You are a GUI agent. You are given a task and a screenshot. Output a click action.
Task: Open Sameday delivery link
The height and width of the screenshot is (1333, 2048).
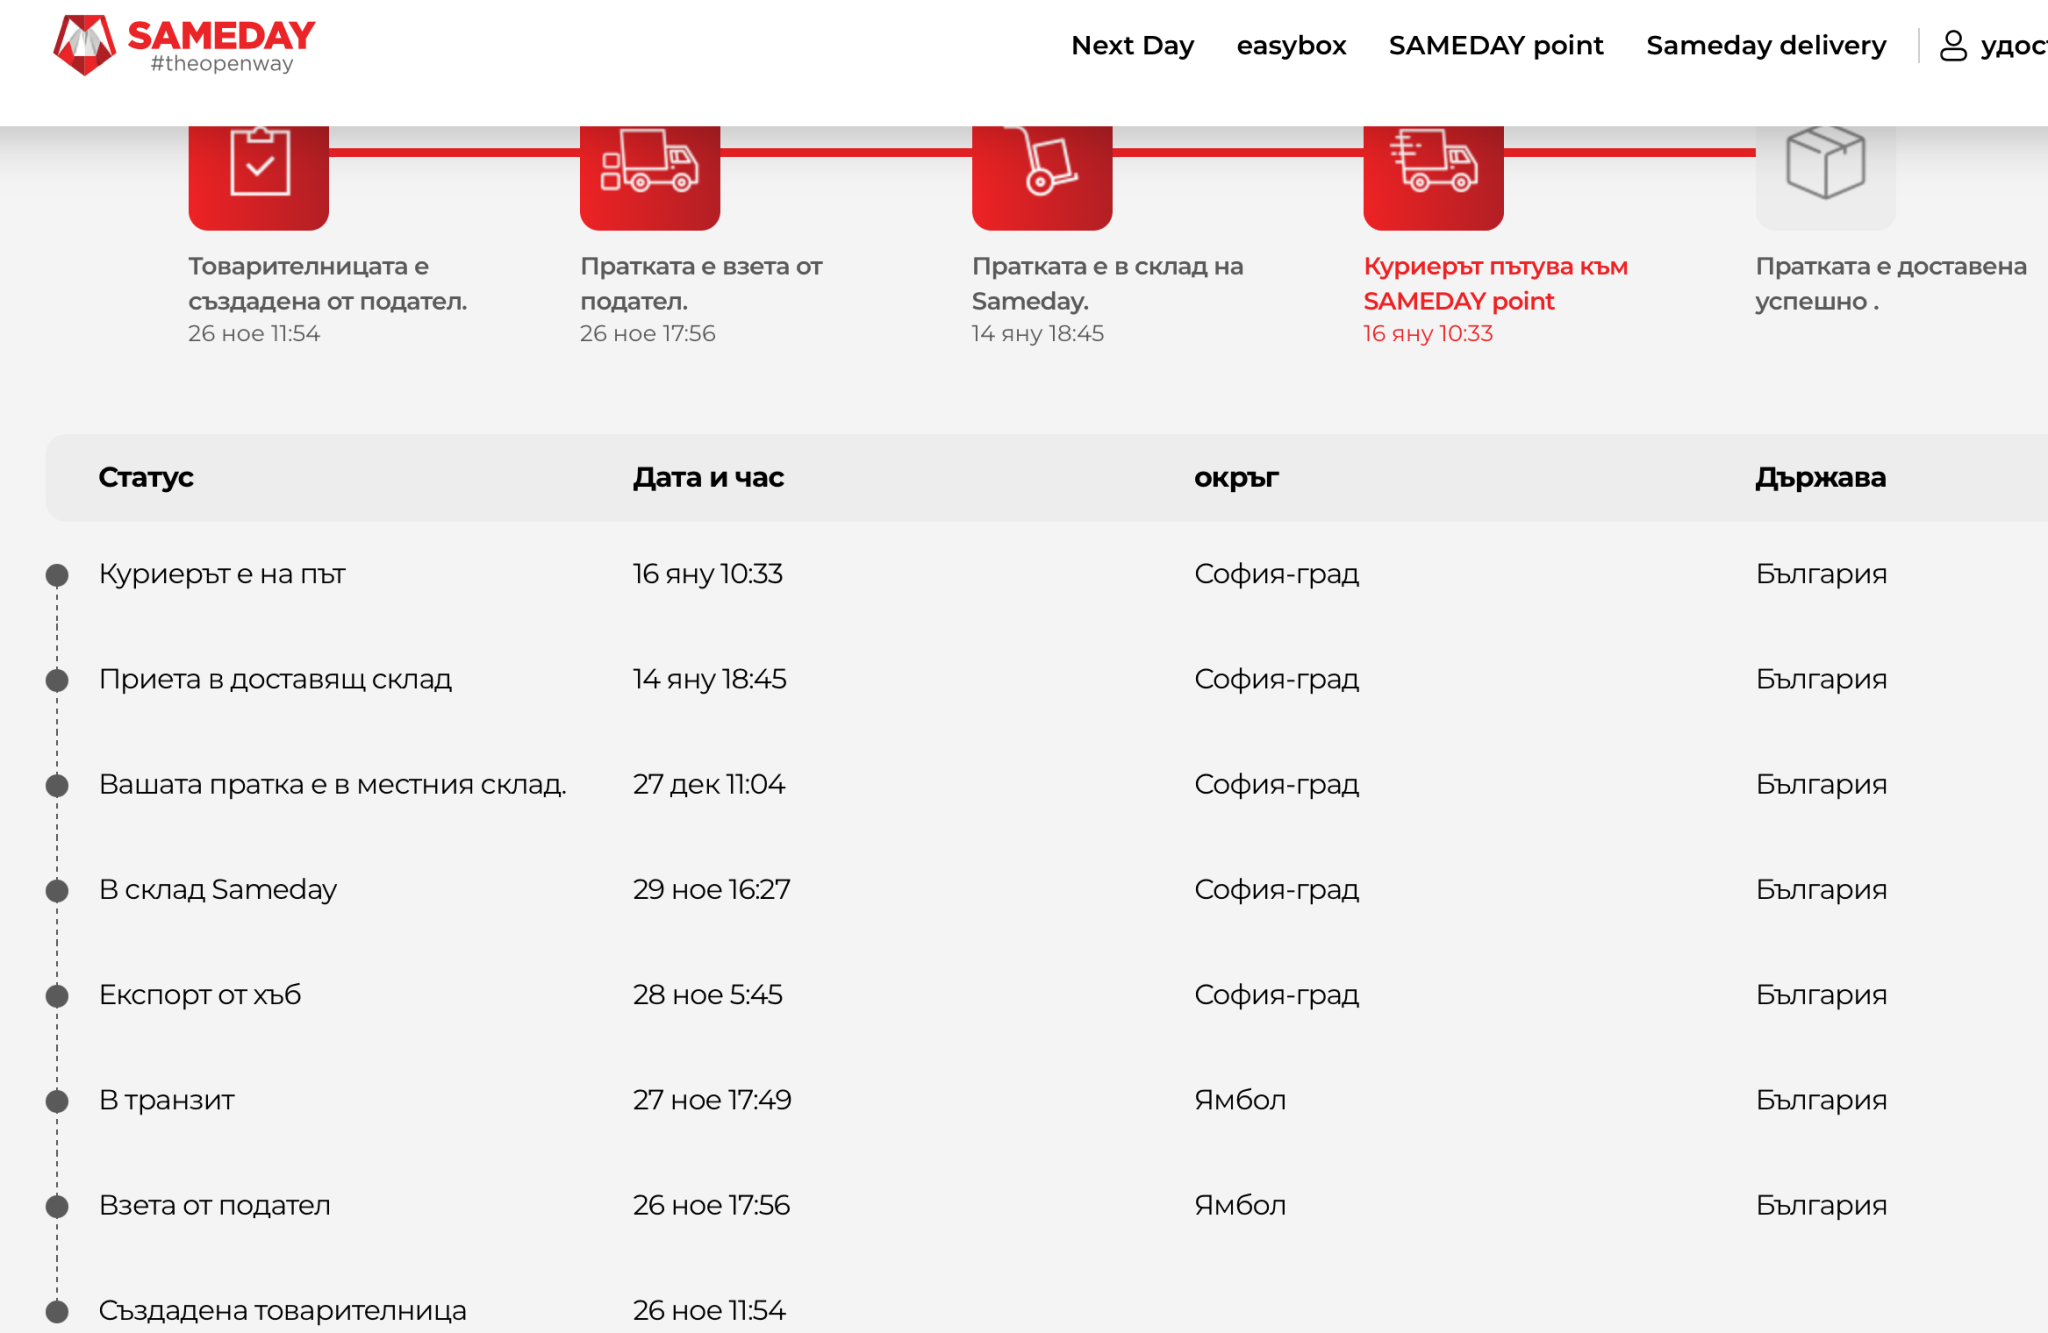pyautogui.click(x=1766, y=46)
